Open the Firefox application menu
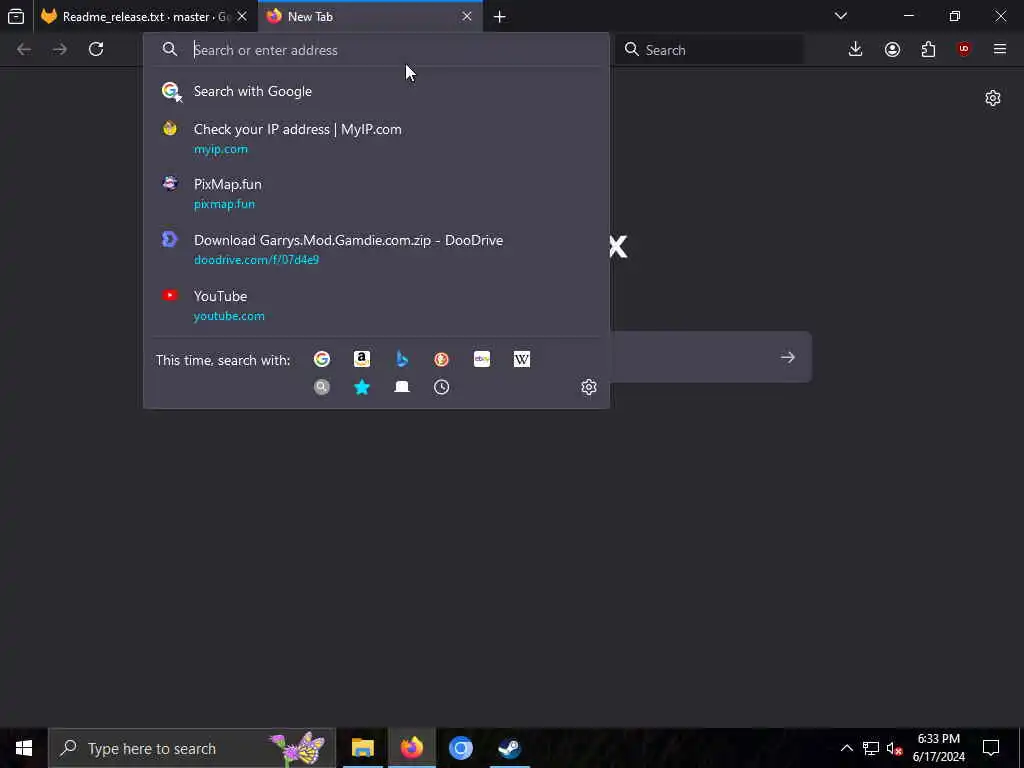The height and width of the screenshot is (768, 1024). click(x=1000, y=49)
